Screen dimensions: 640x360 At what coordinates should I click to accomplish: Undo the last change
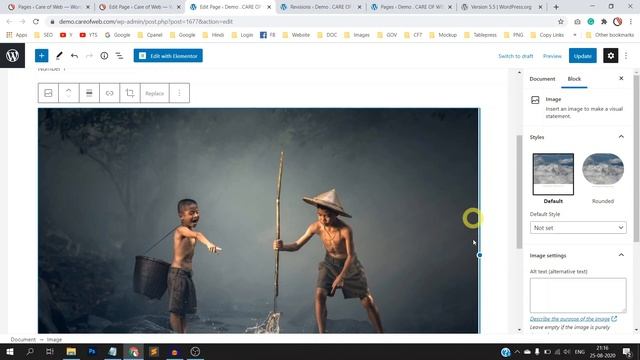coord(74,56)
